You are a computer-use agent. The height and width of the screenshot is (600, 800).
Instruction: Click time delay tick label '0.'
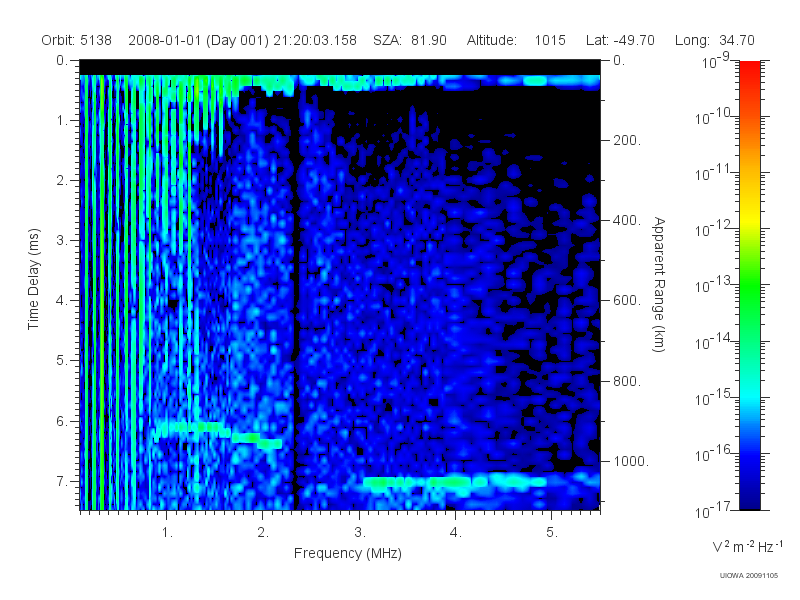point(62,61)
